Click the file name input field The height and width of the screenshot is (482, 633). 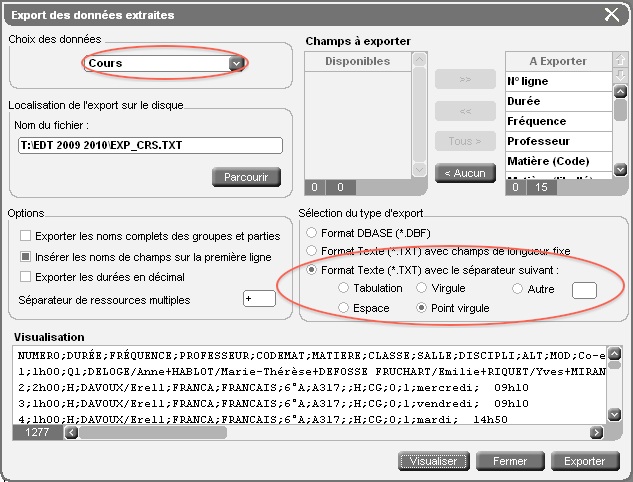point(148,146)
